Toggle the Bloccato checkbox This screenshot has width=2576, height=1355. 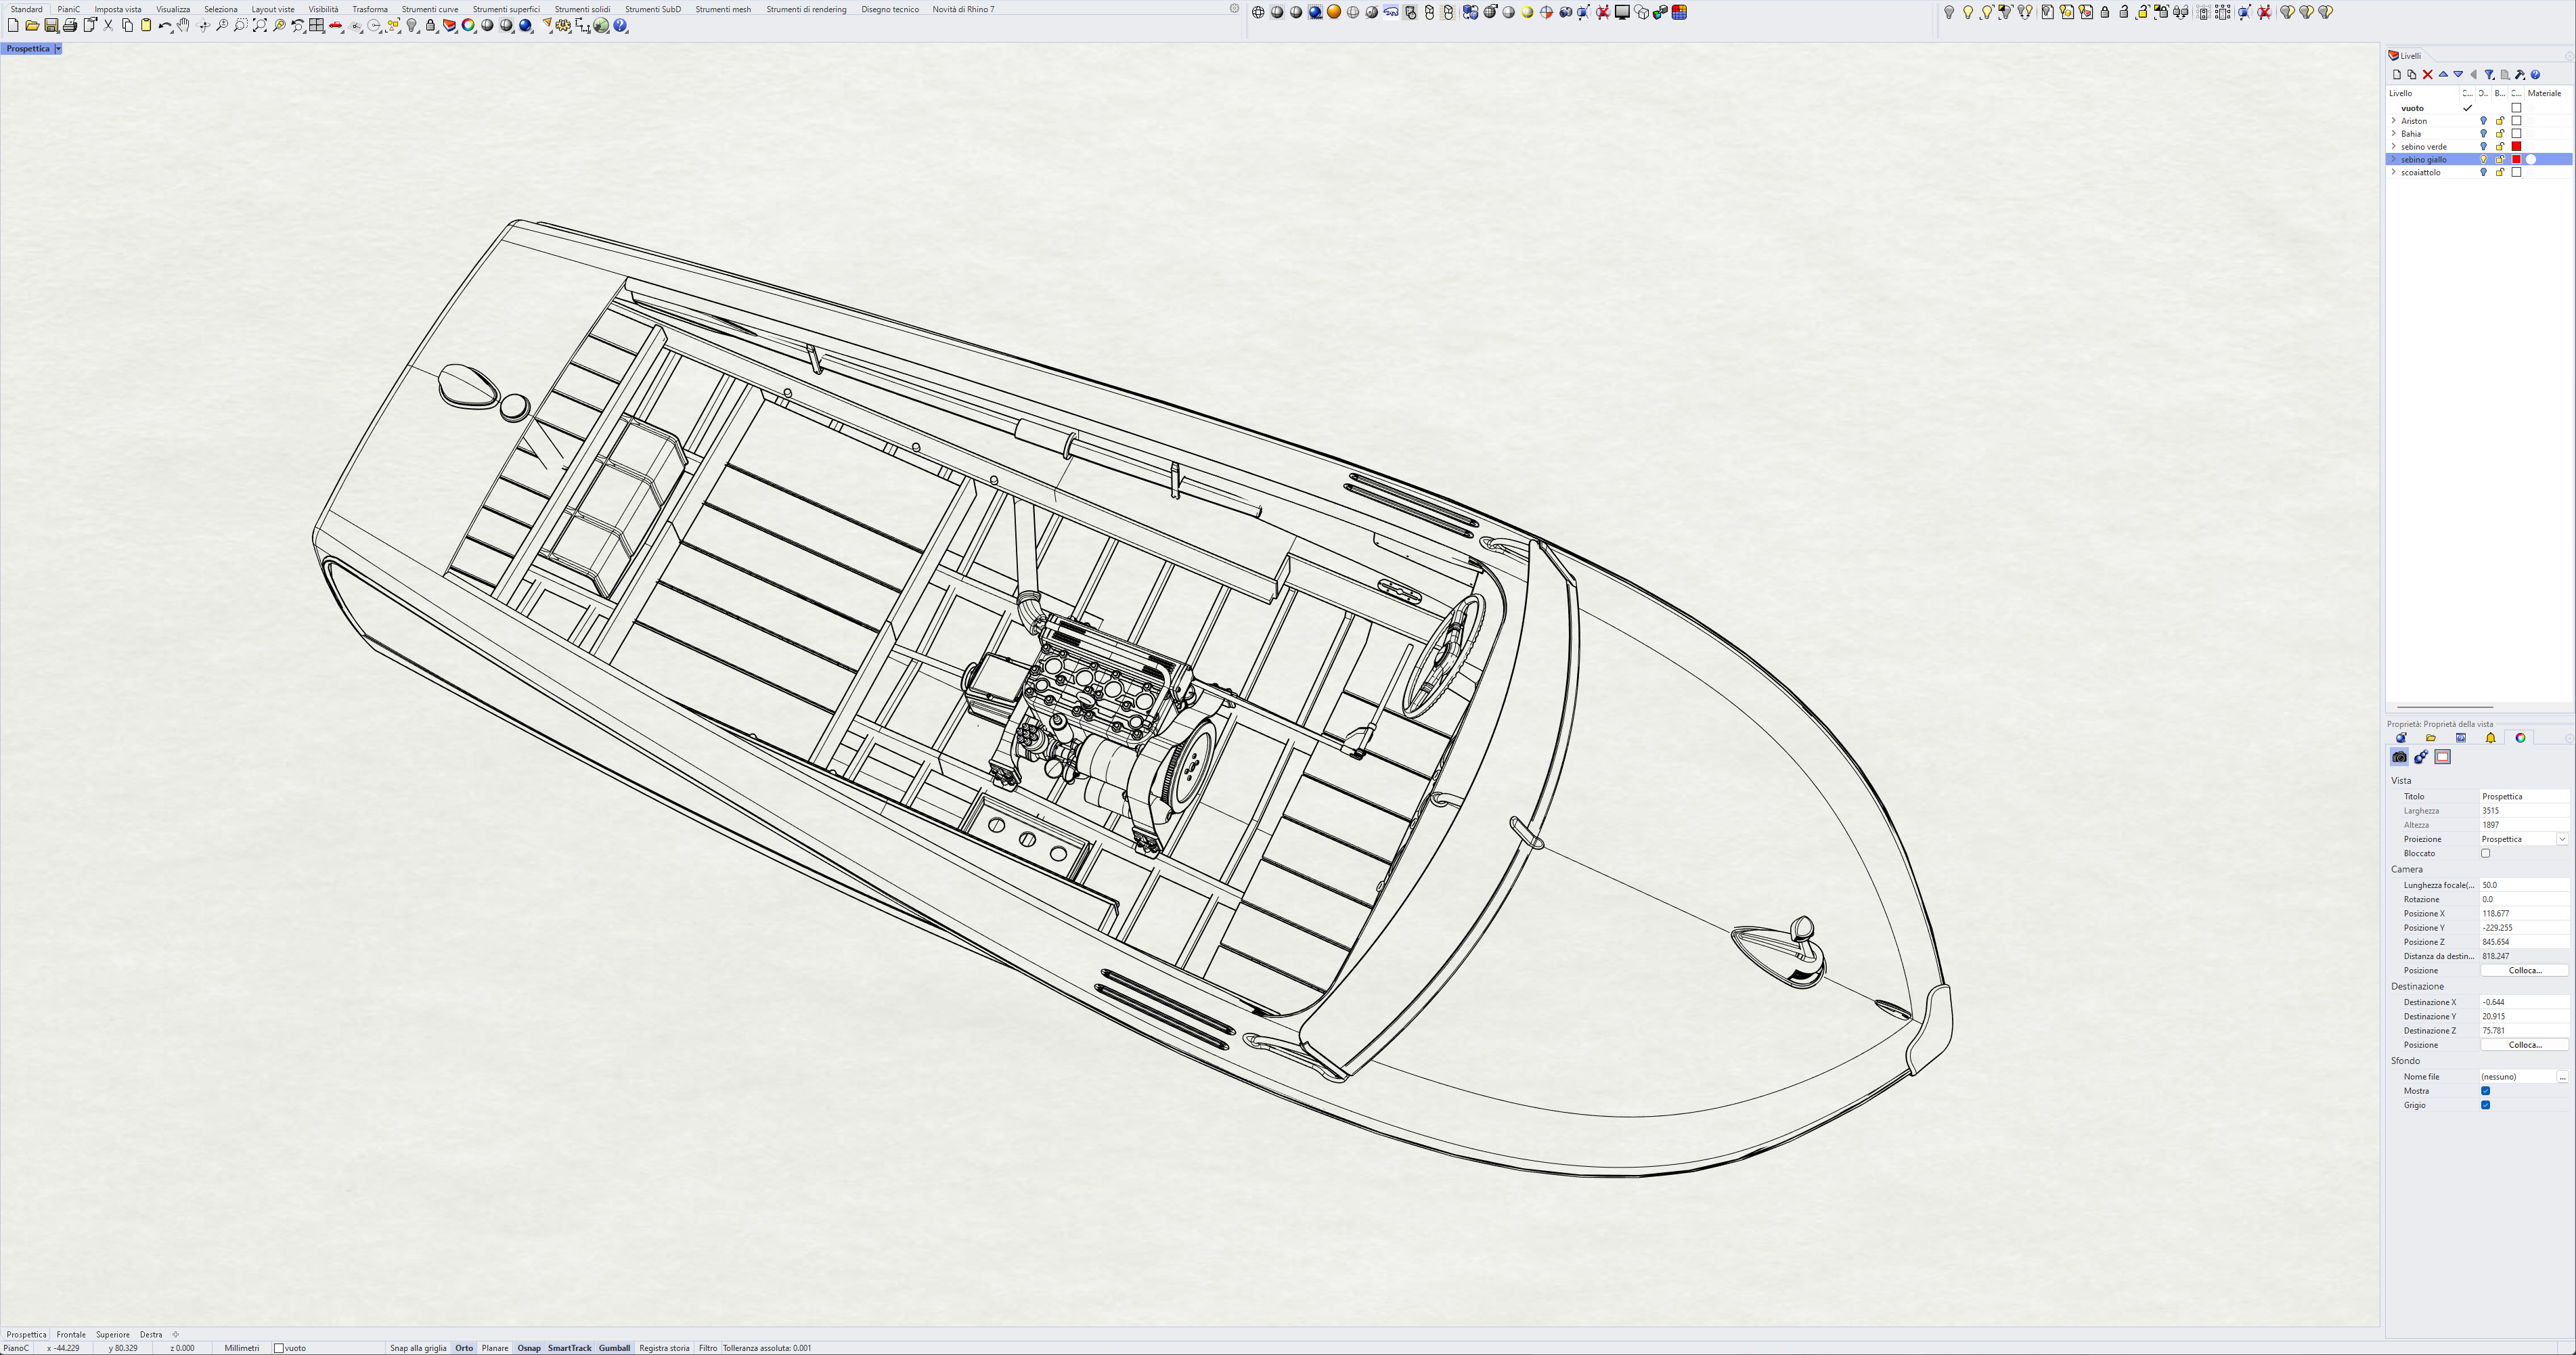(2485, 853)
